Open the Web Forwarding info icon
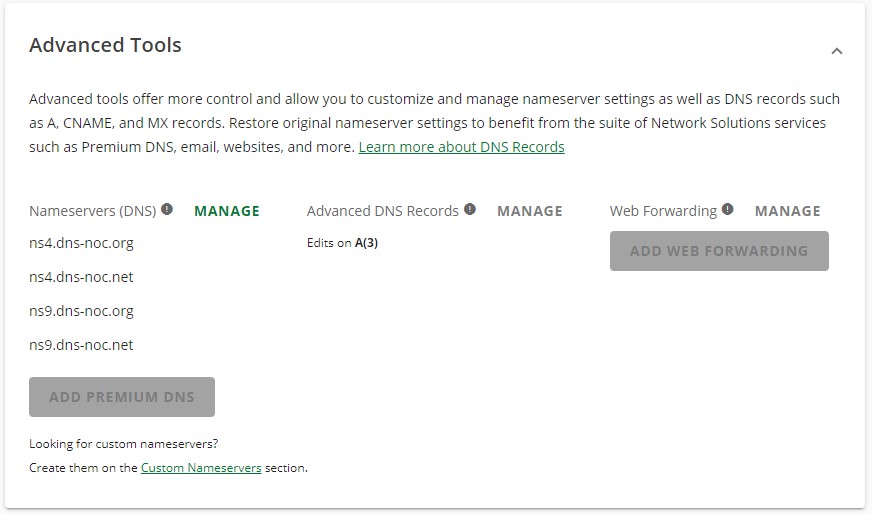872x514 pixels. [x=727, y=209]
